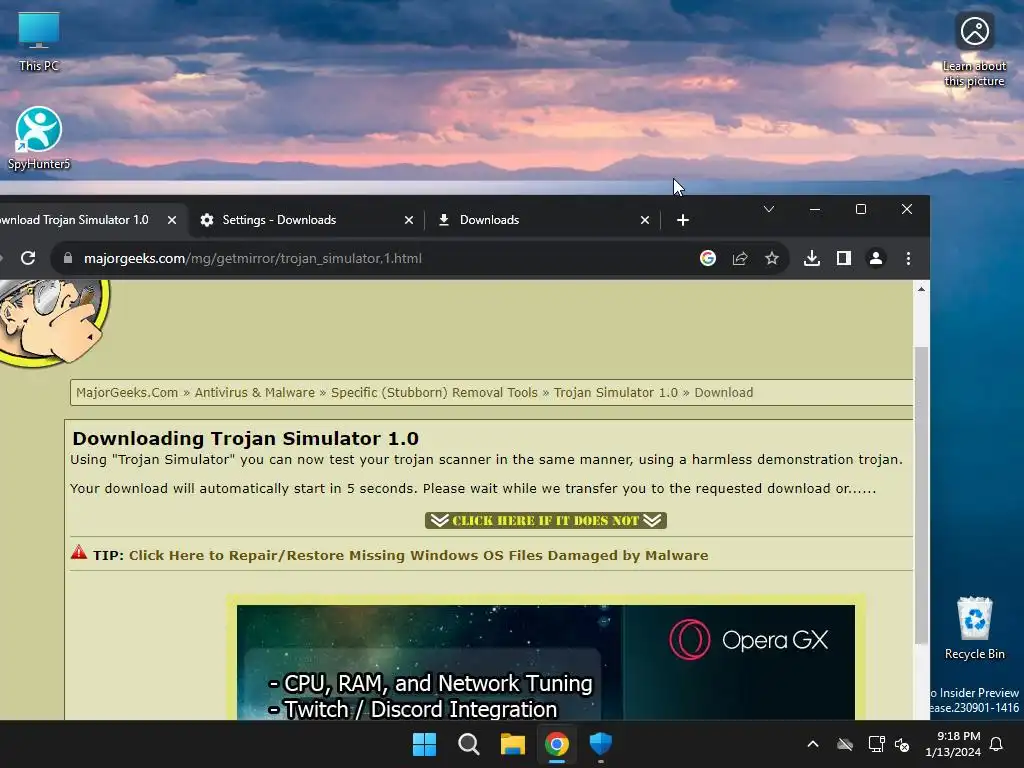
Task: Toggle Chrome side panel icon
Action: pyautogui.click(x=844, y=259)
